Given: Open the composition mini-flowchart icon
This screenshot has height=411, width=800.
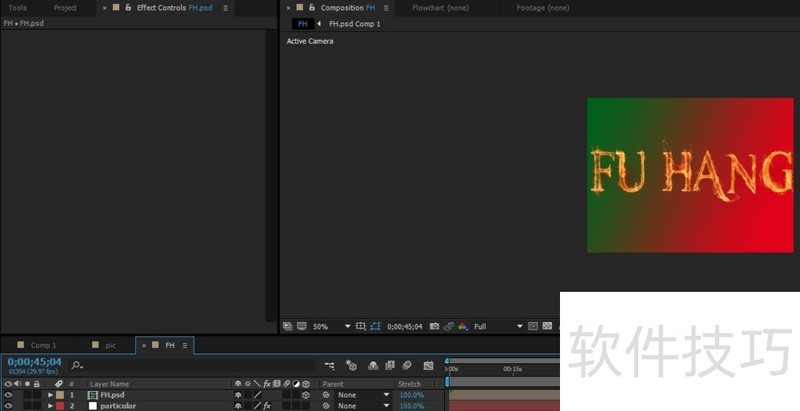Looking at the screenshot, I should [329, 365].
